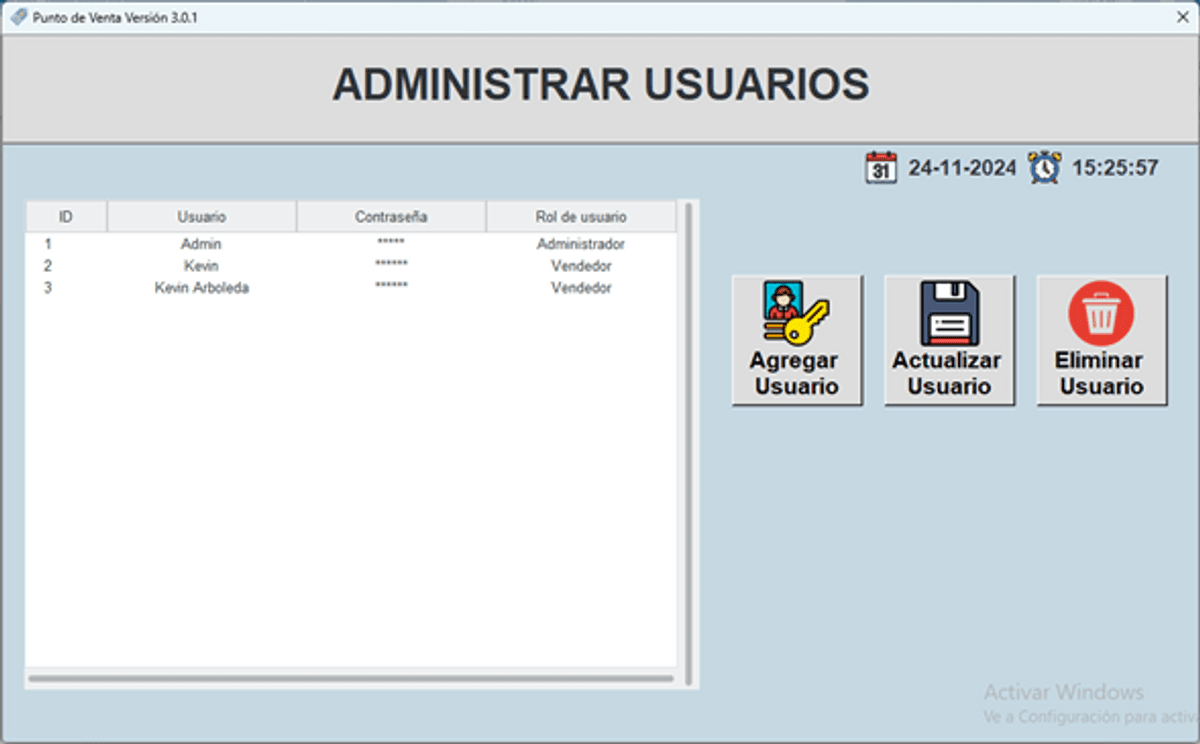Select the Admin user row
The height and width of the screenshot is (744, 1200).
(x=201, y=244)
